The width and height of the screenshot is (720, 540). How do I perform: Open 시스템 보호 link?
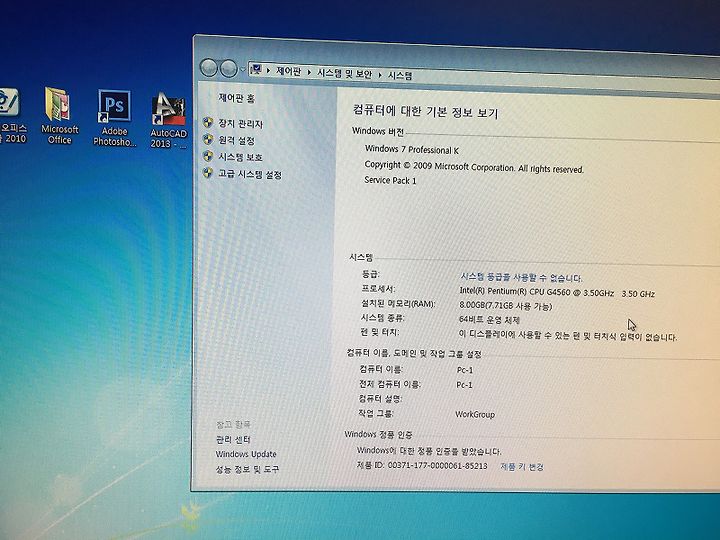click(x=240, y=157)
